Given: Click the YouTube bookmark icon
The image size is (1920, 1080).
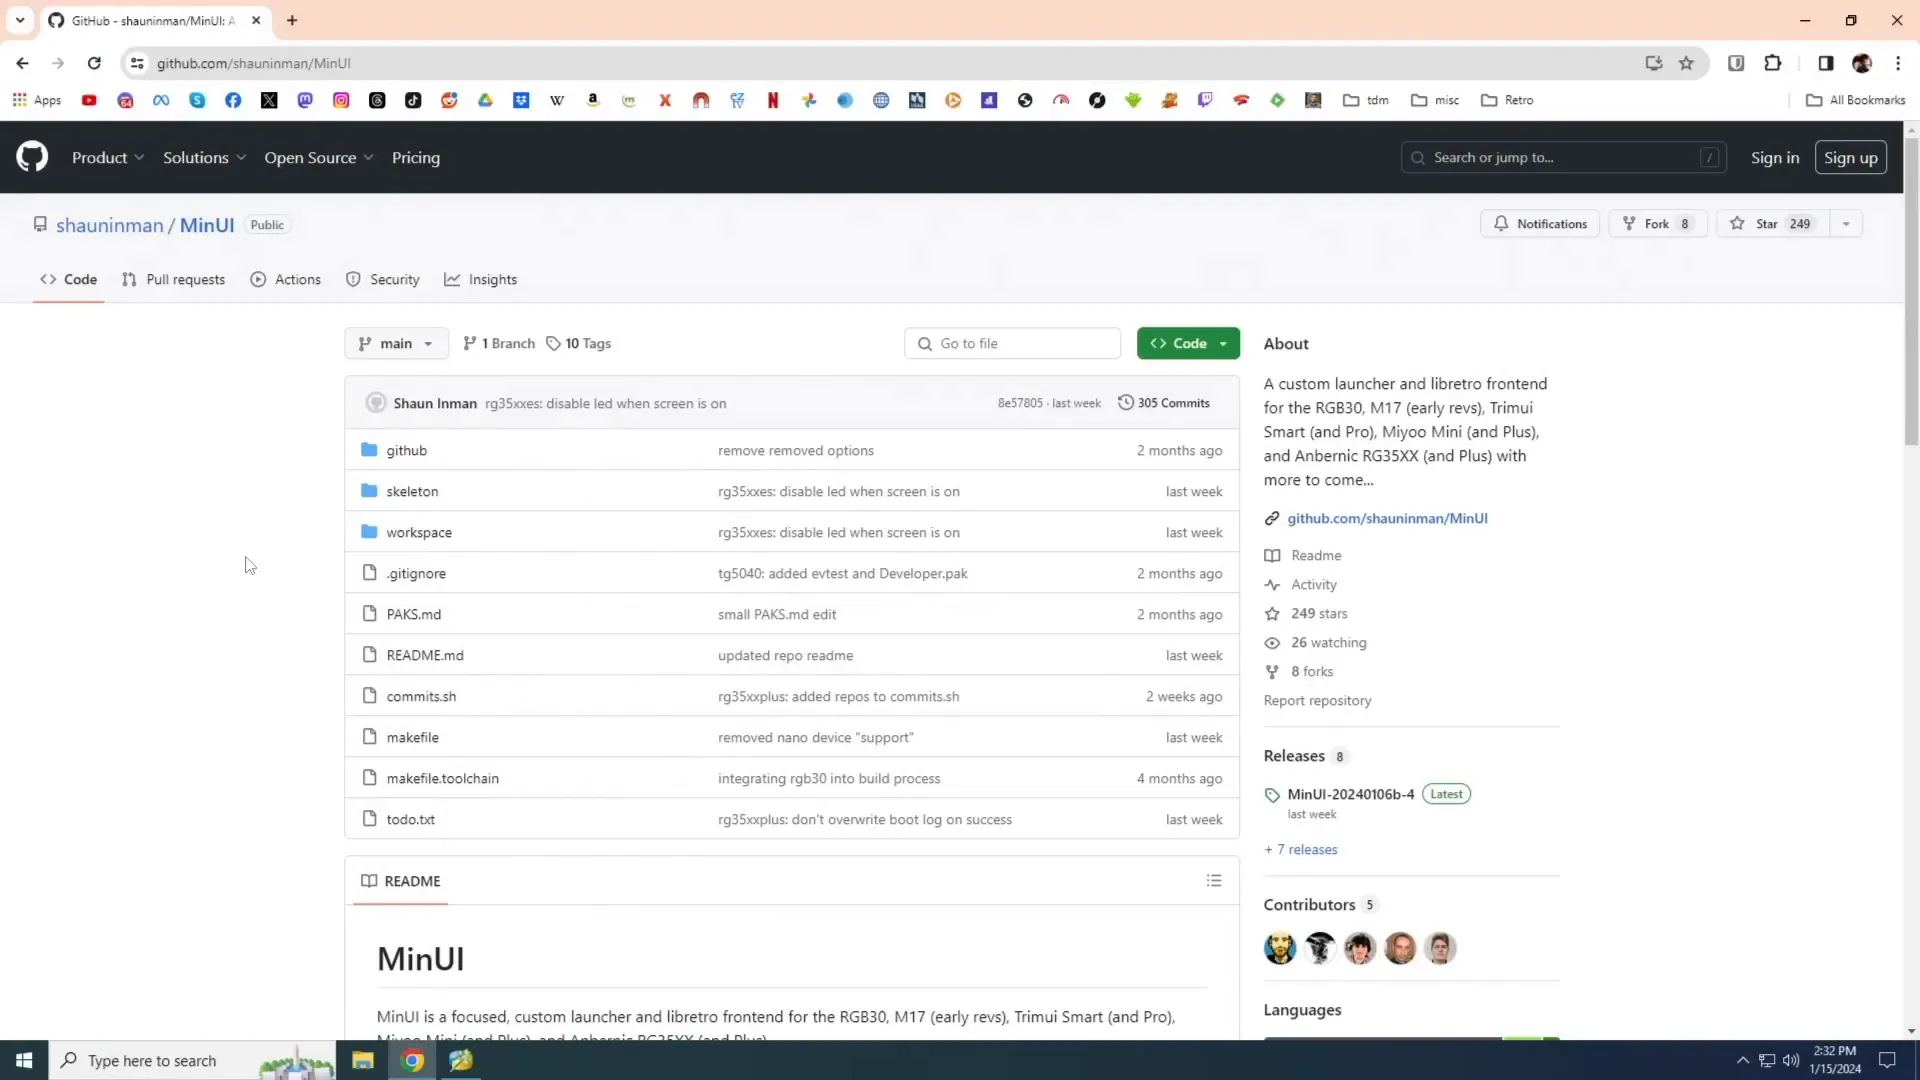Looking at the screenshot, I should pos(89,100).
